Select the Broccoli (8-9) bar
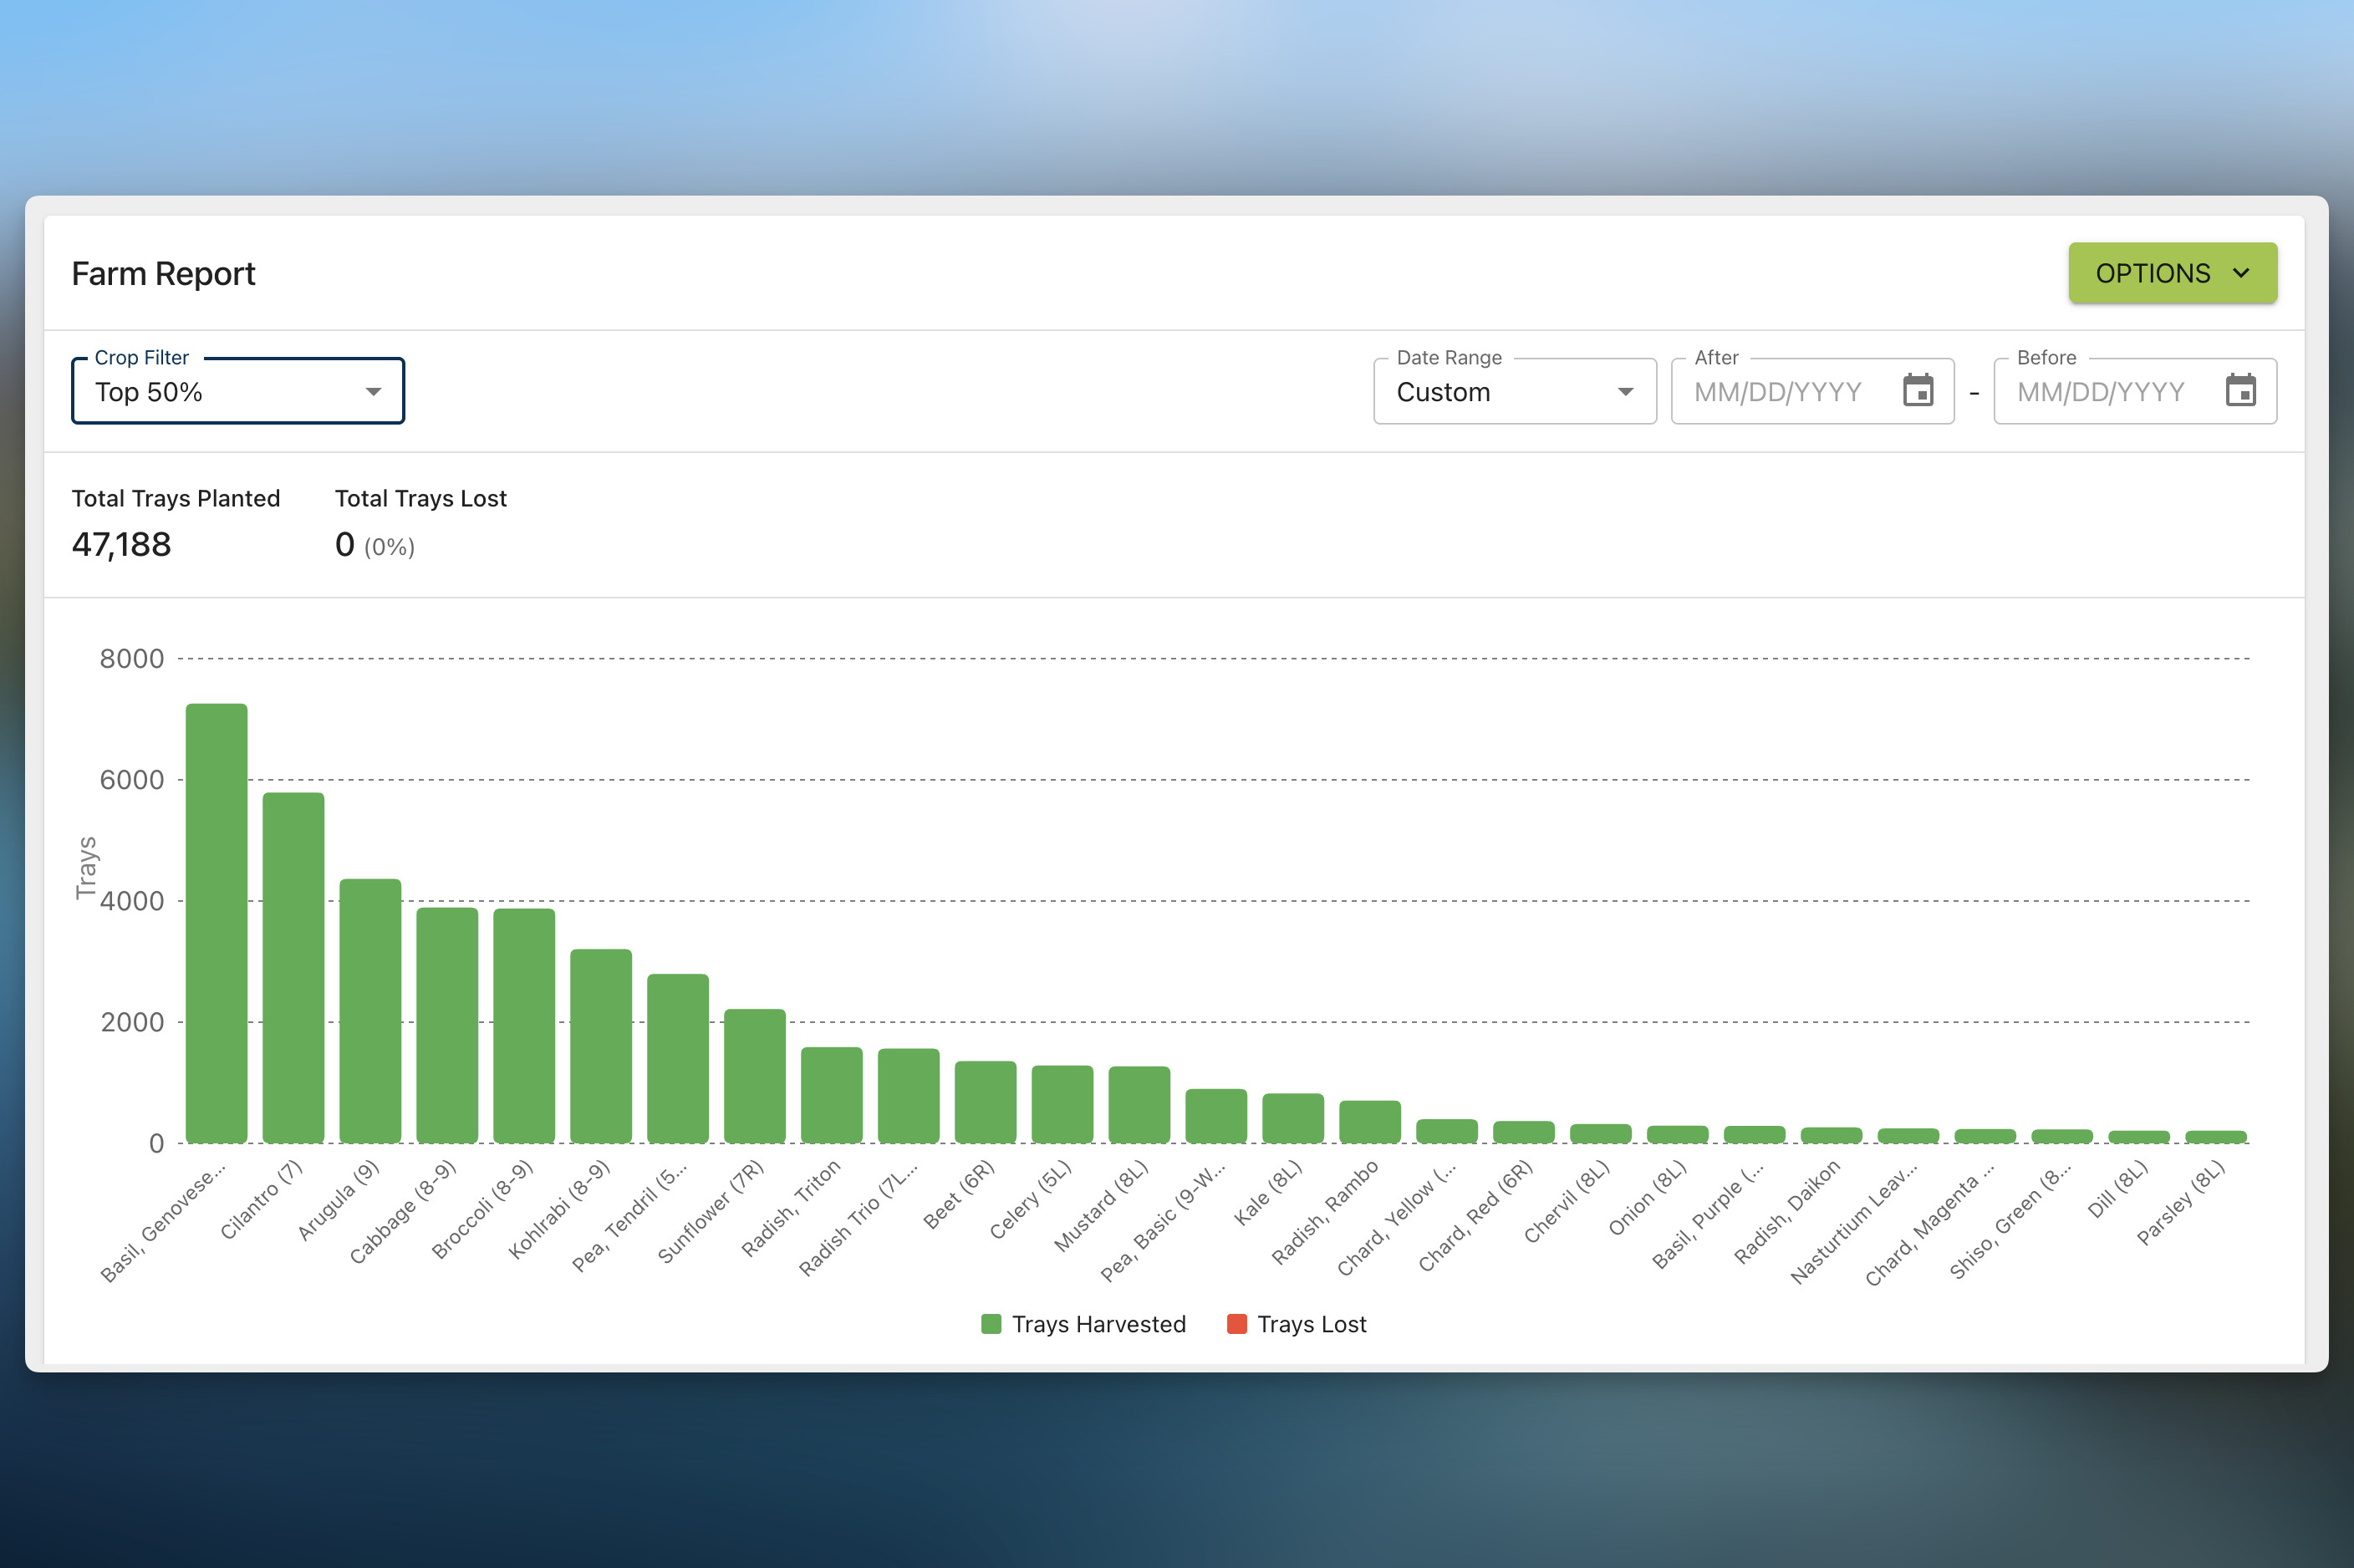The width and height of the screenshot is (2354, 1568). point(524,1026)
